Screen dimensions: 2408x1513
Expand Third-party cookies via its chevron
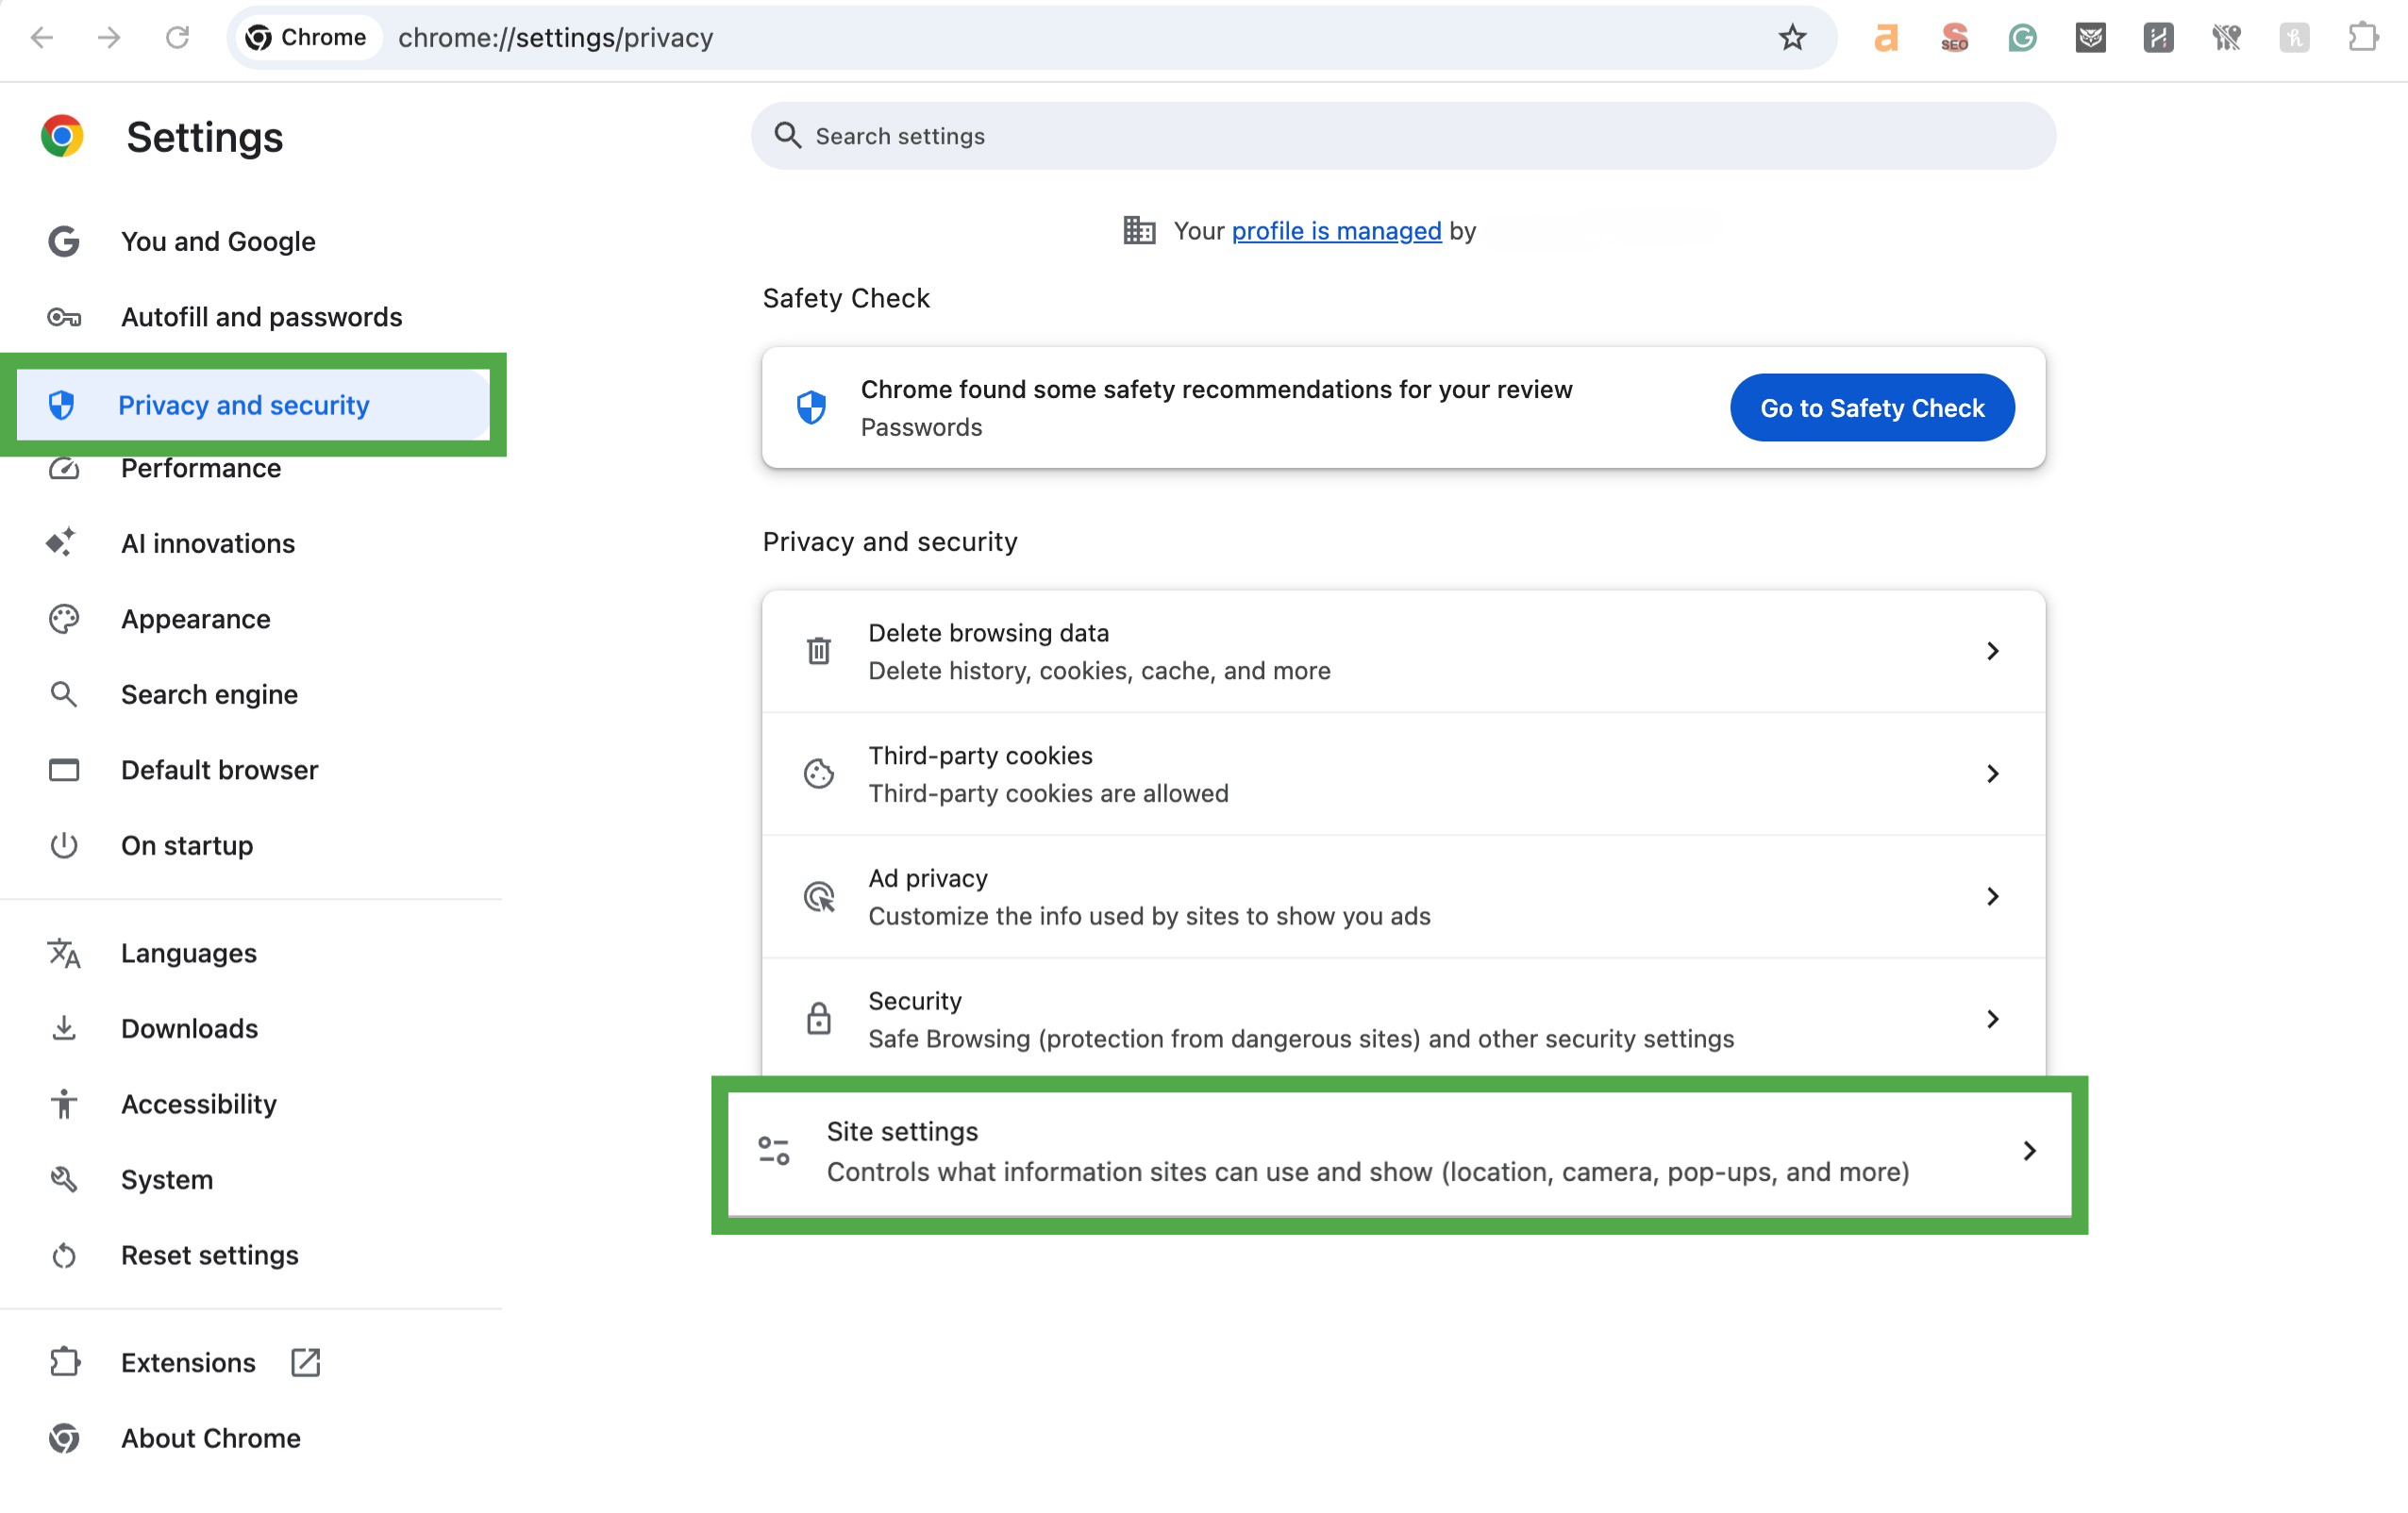tap(1993, 774)
